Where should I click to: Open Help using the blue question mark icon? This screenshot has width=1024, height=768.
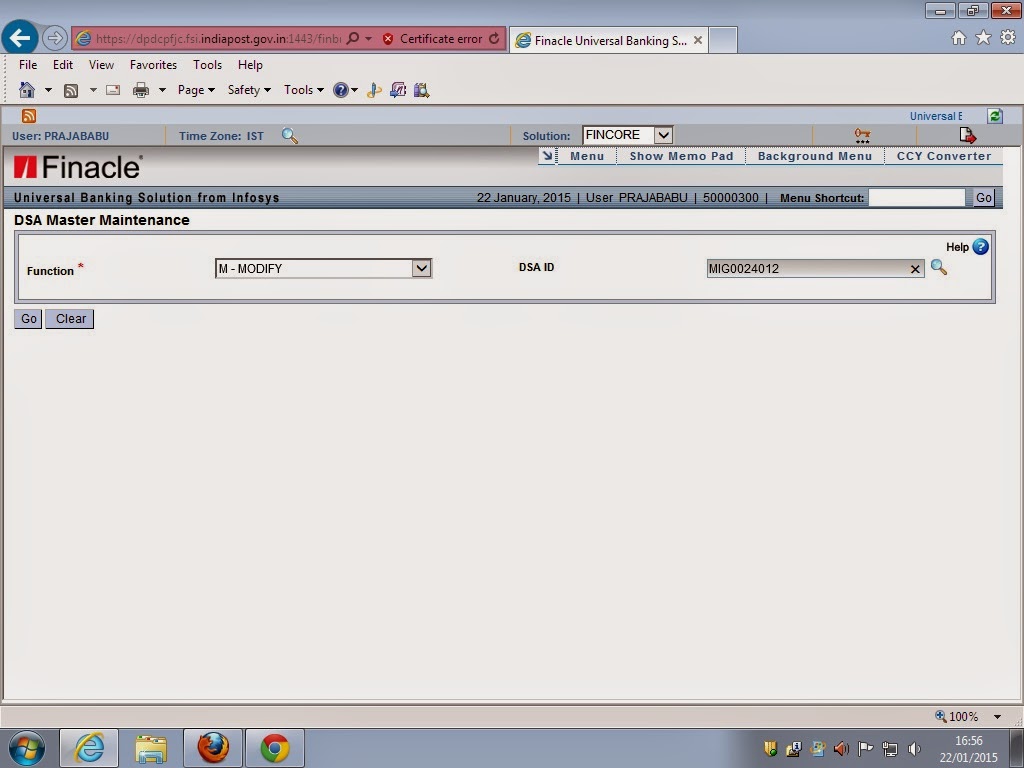click(x=980, y=247)
